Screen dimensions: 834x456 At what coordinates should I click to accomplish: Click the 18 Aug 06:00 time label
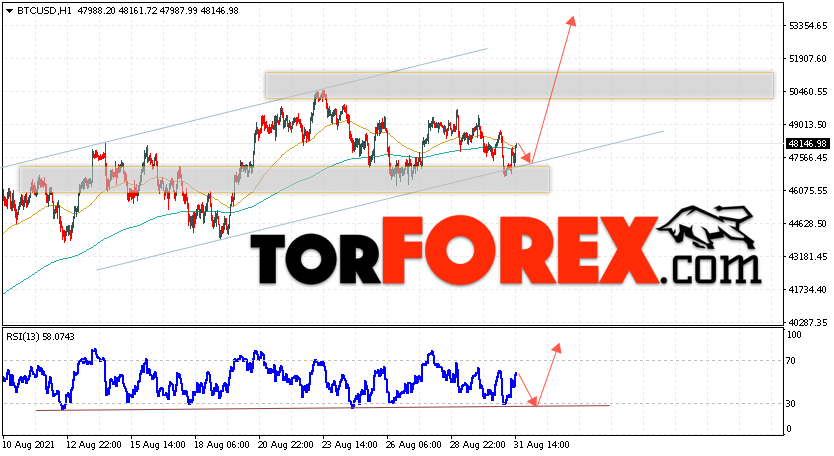(x=222, y=445)
